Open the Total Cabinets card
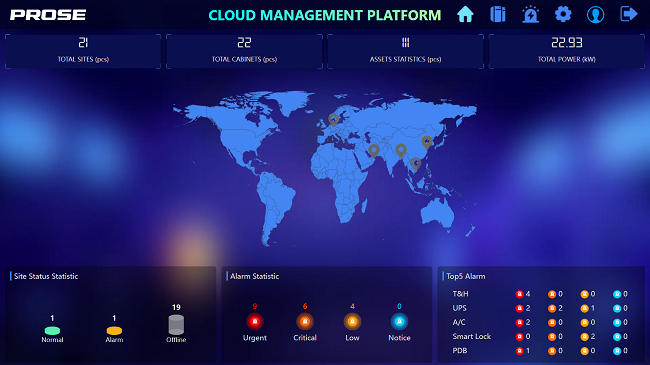Screen dimensions: 650x365 244,51
